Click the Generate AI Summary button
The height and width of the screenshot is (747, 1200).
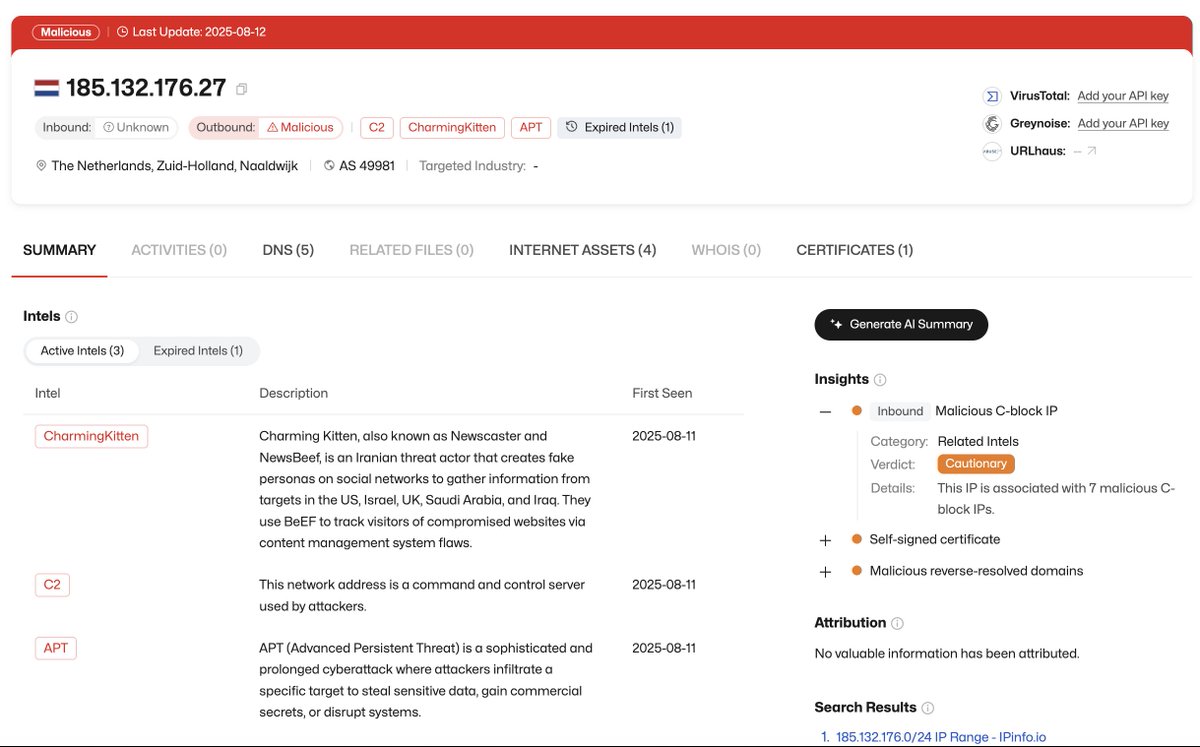click(x=901, y=324)
